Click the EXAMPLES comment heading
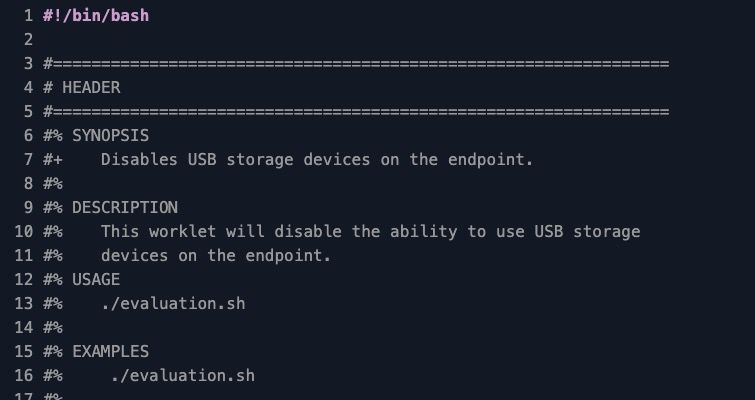 (110, 351)
